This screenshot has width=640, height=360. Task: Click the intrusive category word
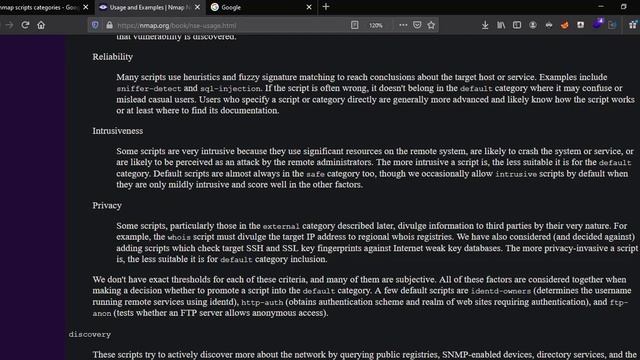(516, 174)
